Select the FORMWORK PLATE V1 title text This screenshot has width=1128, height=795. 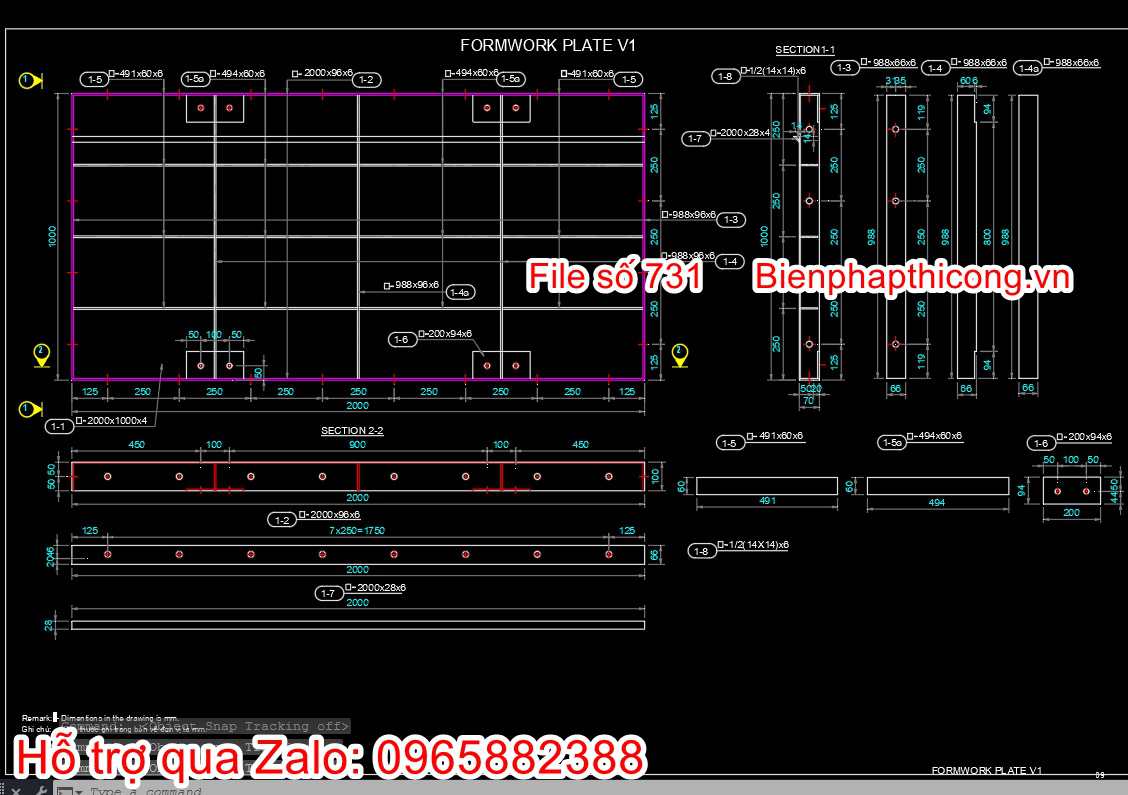[550, 45]
